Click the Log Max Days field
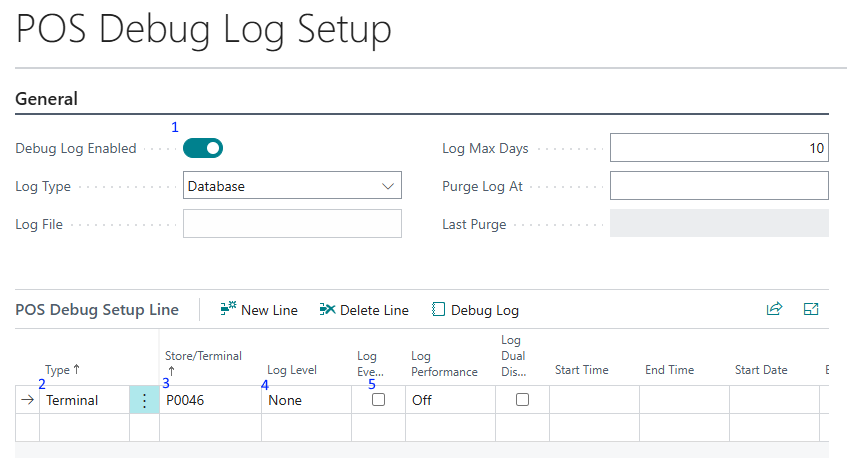Viewport: 860px width, 458px height. 719,148
